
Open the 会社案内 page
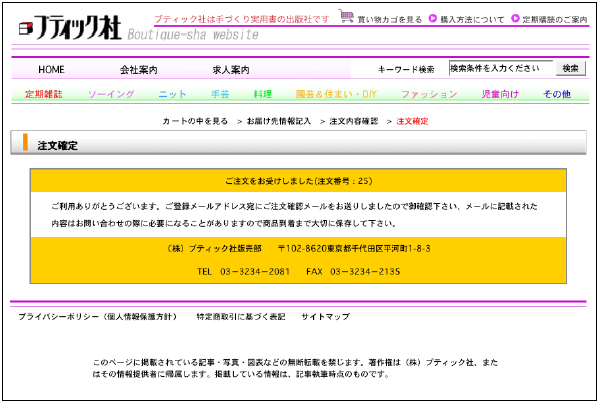138,70
